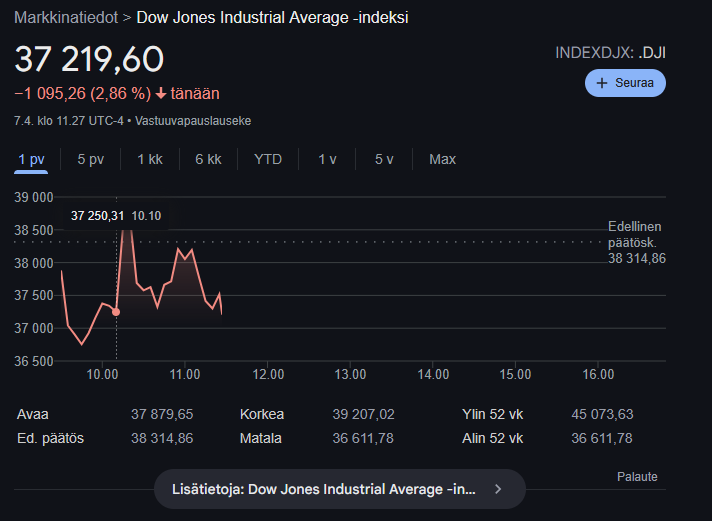Open the Vastuuvapauslauseke disclaimer link

point(193,121)
